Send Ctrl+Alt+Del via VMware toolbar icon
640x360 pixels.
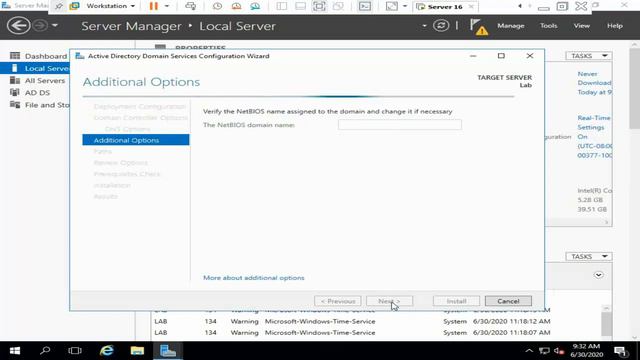pyautogui.click(x=190, y=6)
